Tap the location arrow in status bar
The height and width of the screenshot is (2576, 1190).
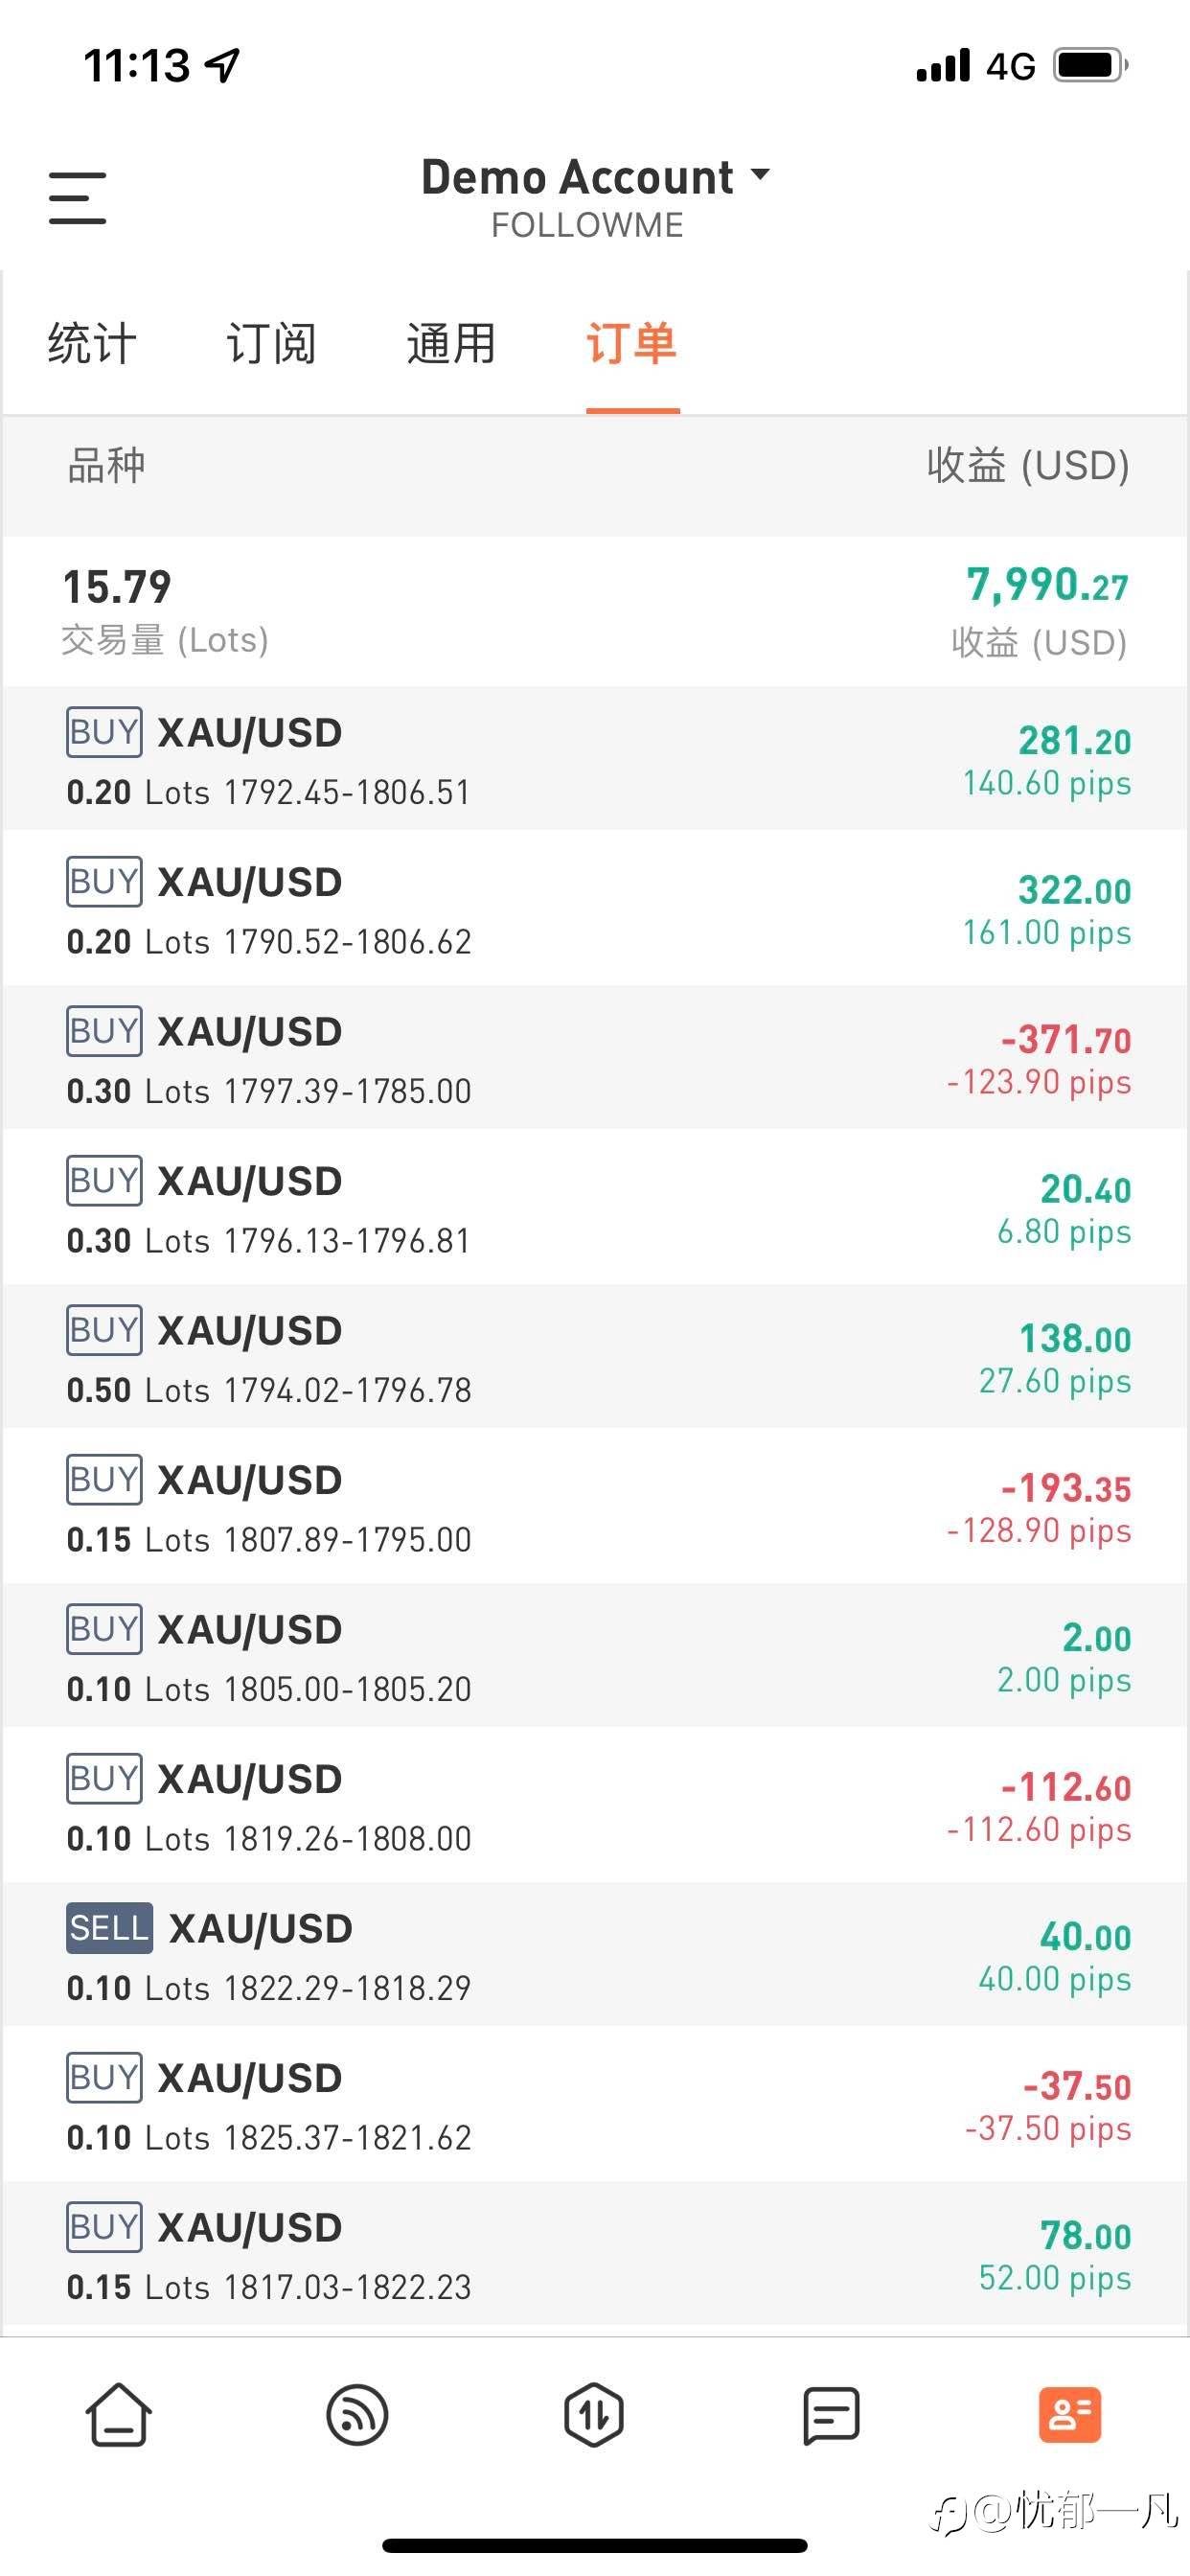coord(222,66)
